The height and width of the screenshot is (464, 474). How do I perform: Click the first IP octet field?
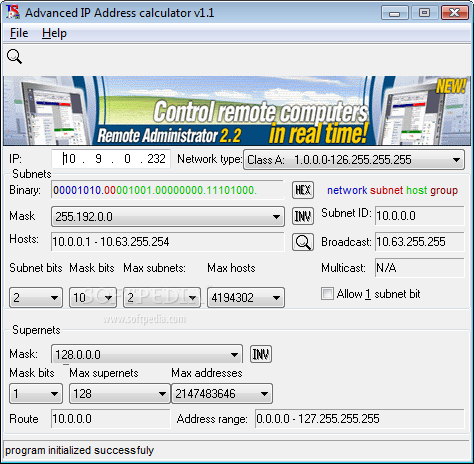coord(69,159)
